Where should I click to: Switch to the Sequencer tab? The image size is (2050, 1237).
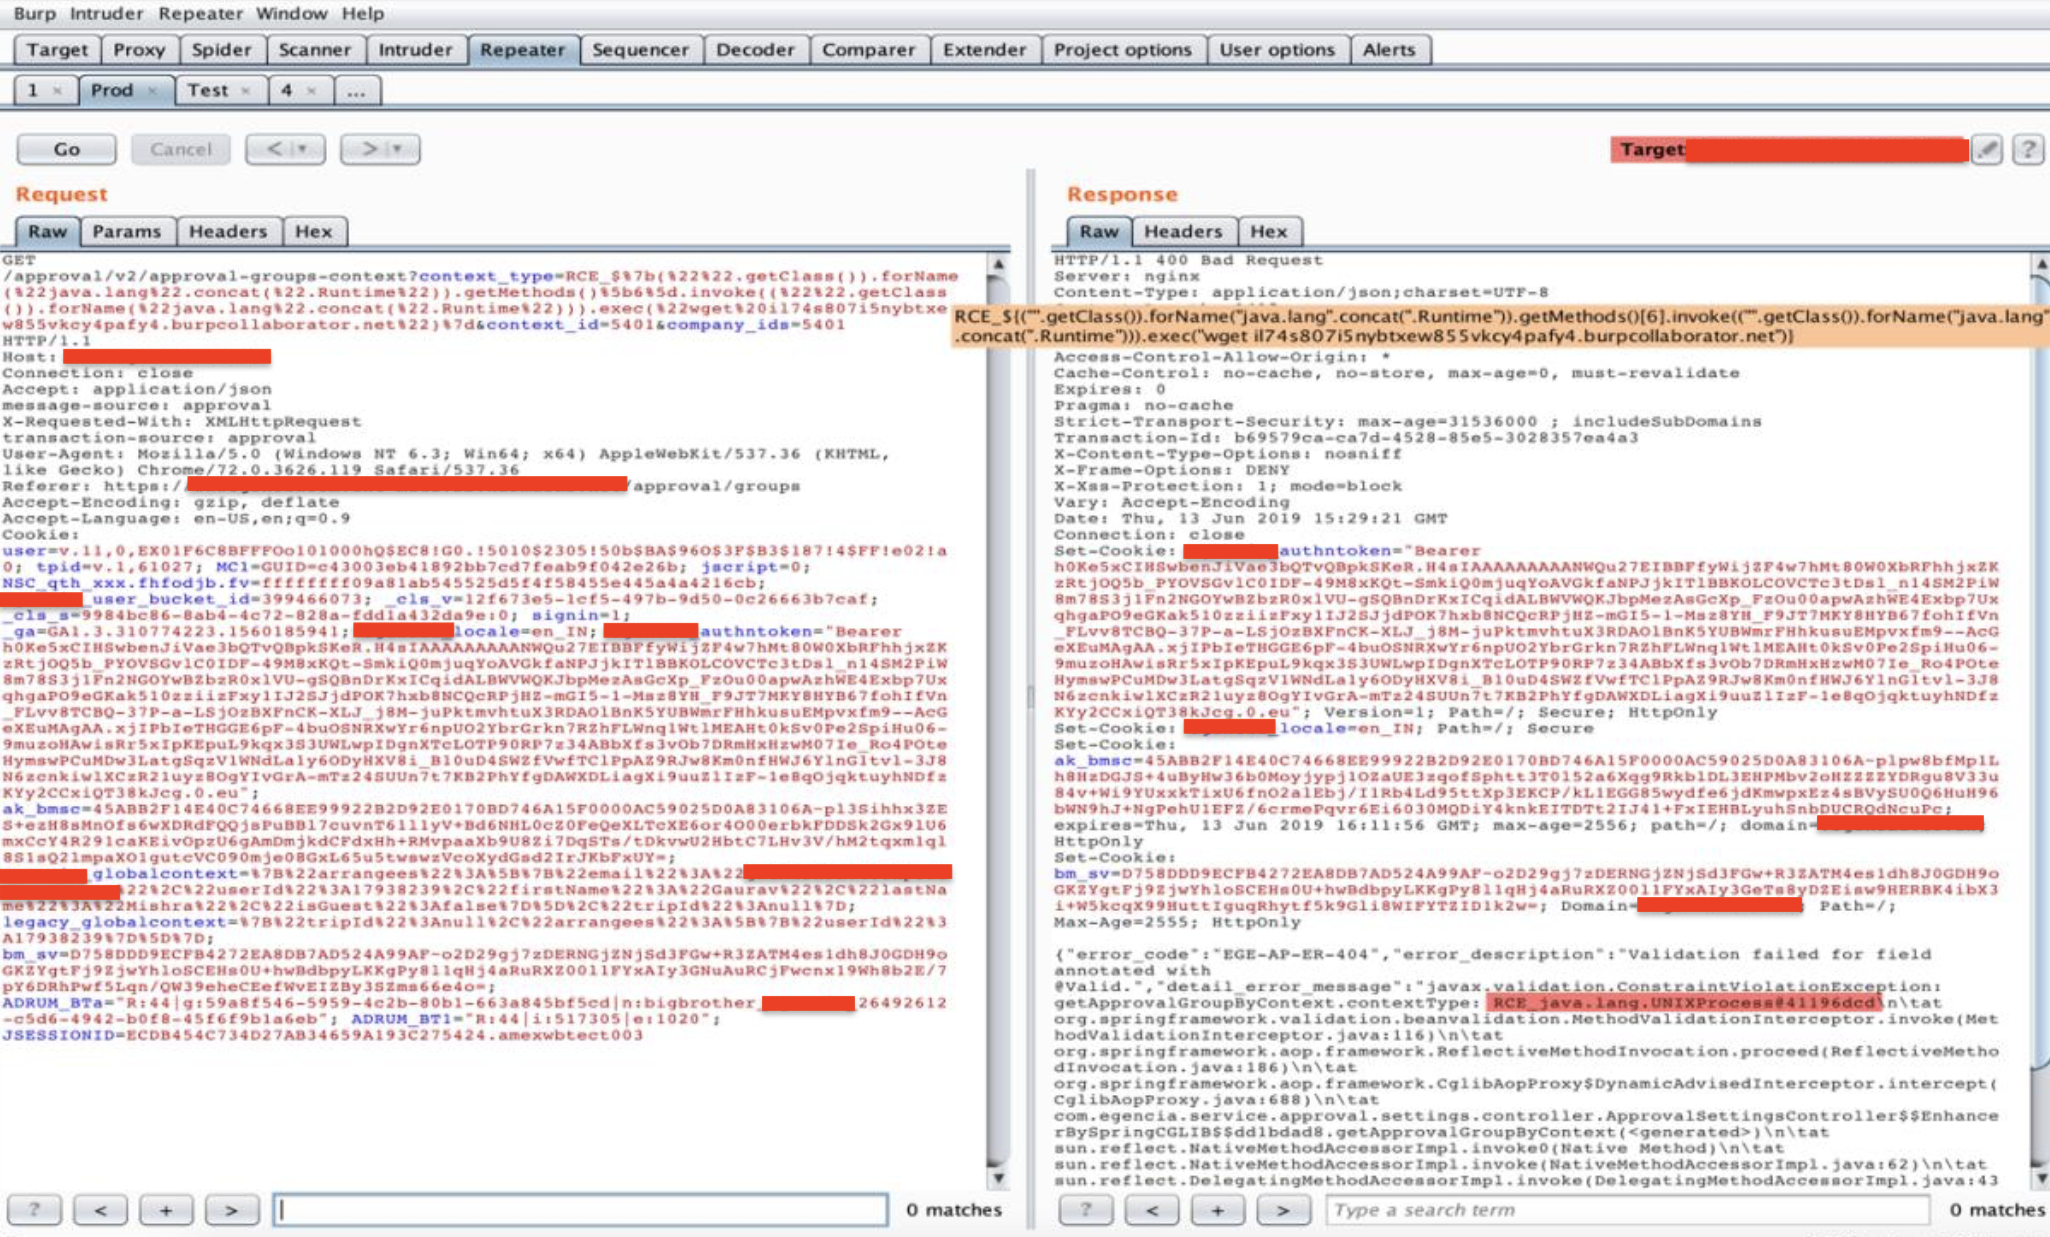click(640, 50)
